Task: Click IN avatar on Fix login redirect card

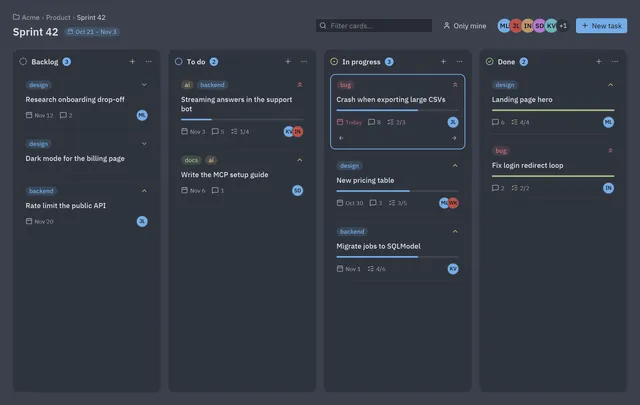Action: pos(609,188)
